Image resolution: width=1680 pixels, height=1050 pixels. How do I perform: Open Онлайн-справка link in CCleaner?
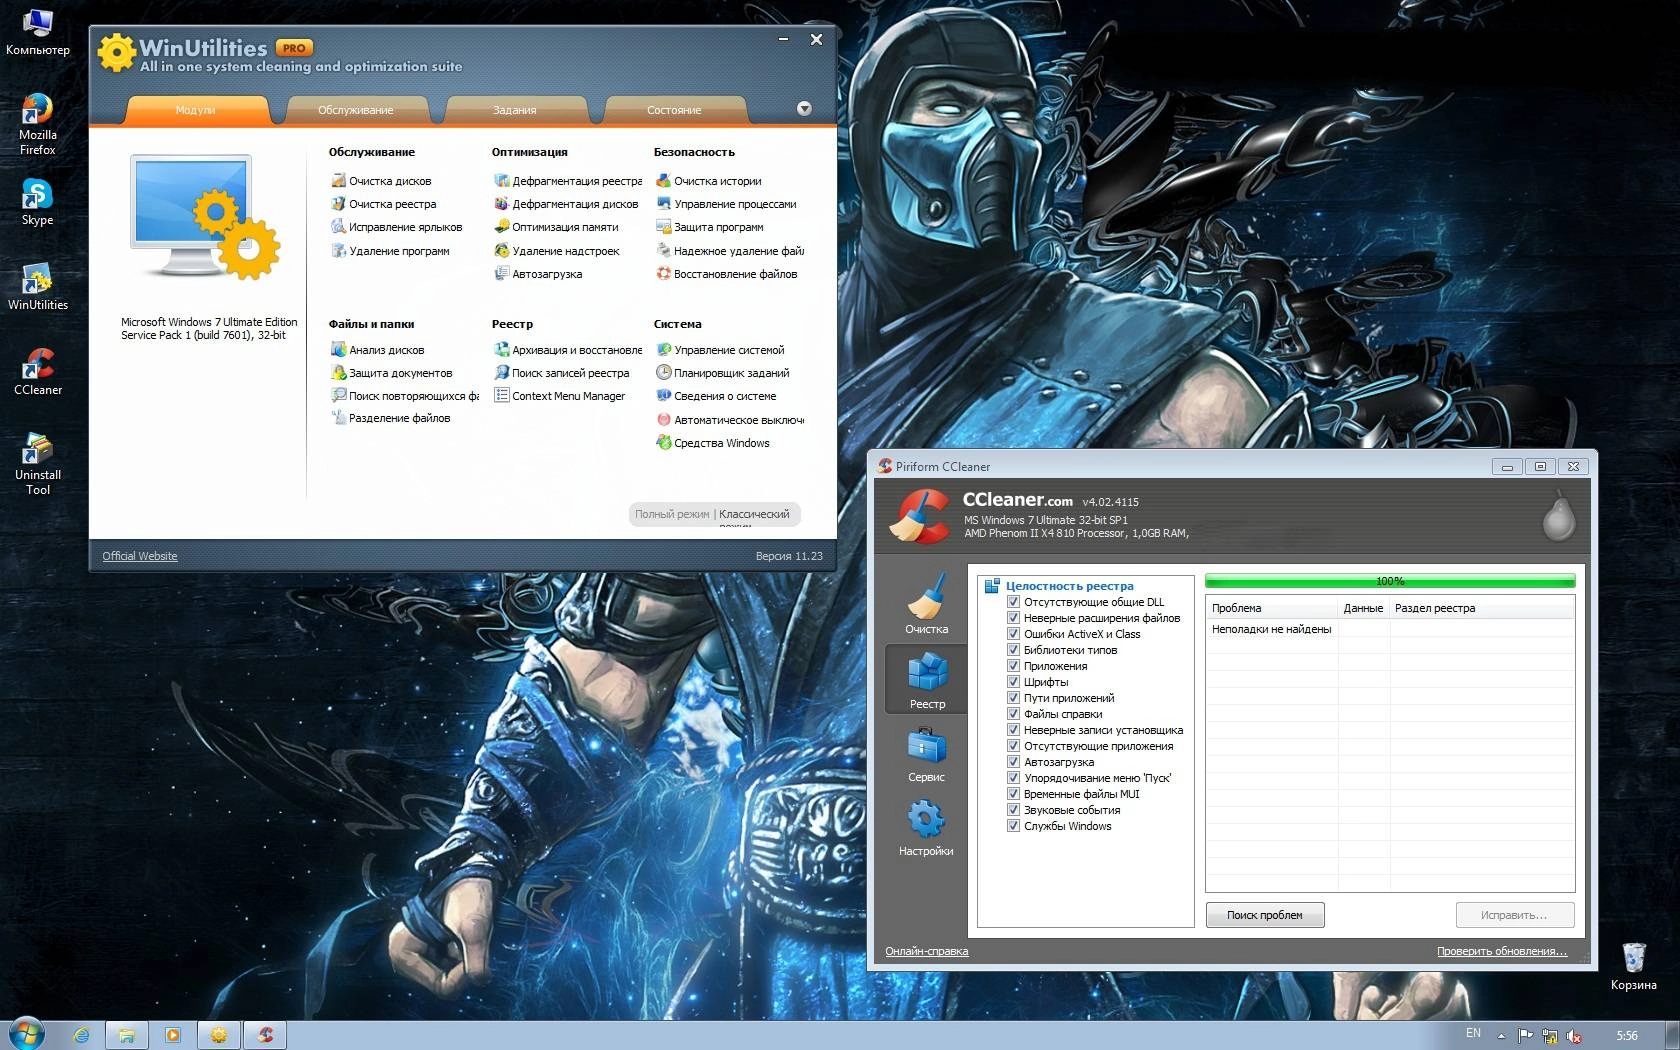(927, 951)
